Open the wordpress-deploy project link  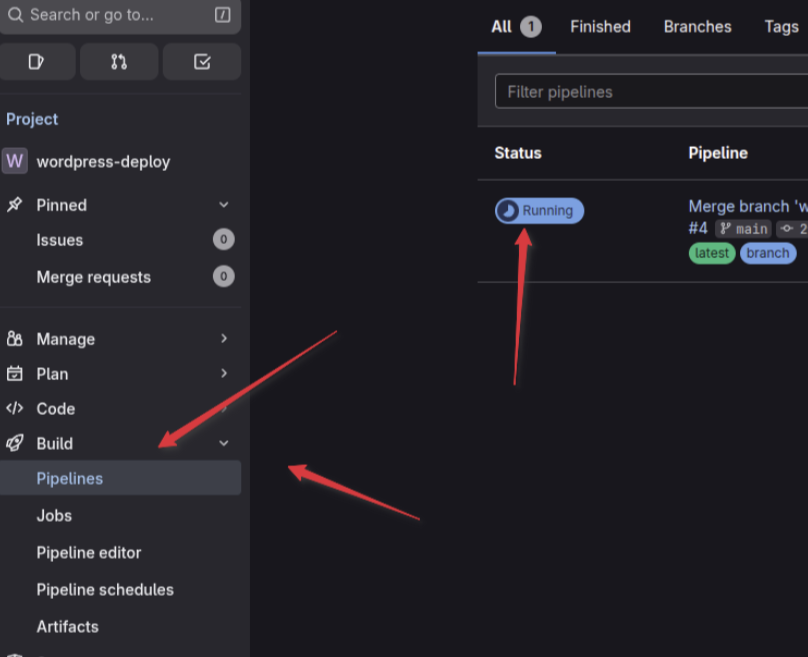pos(103,162)
